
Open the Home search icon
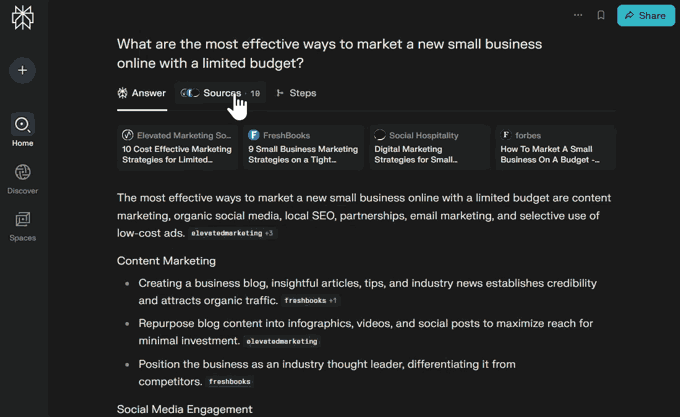pos(22,125)
